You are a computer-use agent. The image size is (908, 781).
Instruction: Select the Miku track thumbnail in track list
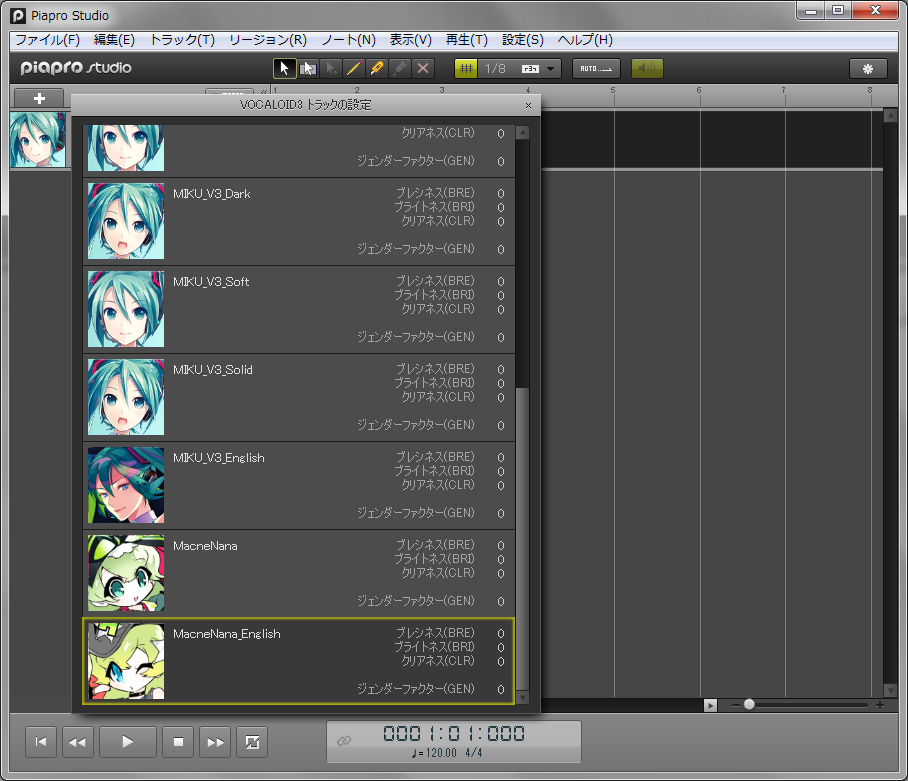point(38,140)
